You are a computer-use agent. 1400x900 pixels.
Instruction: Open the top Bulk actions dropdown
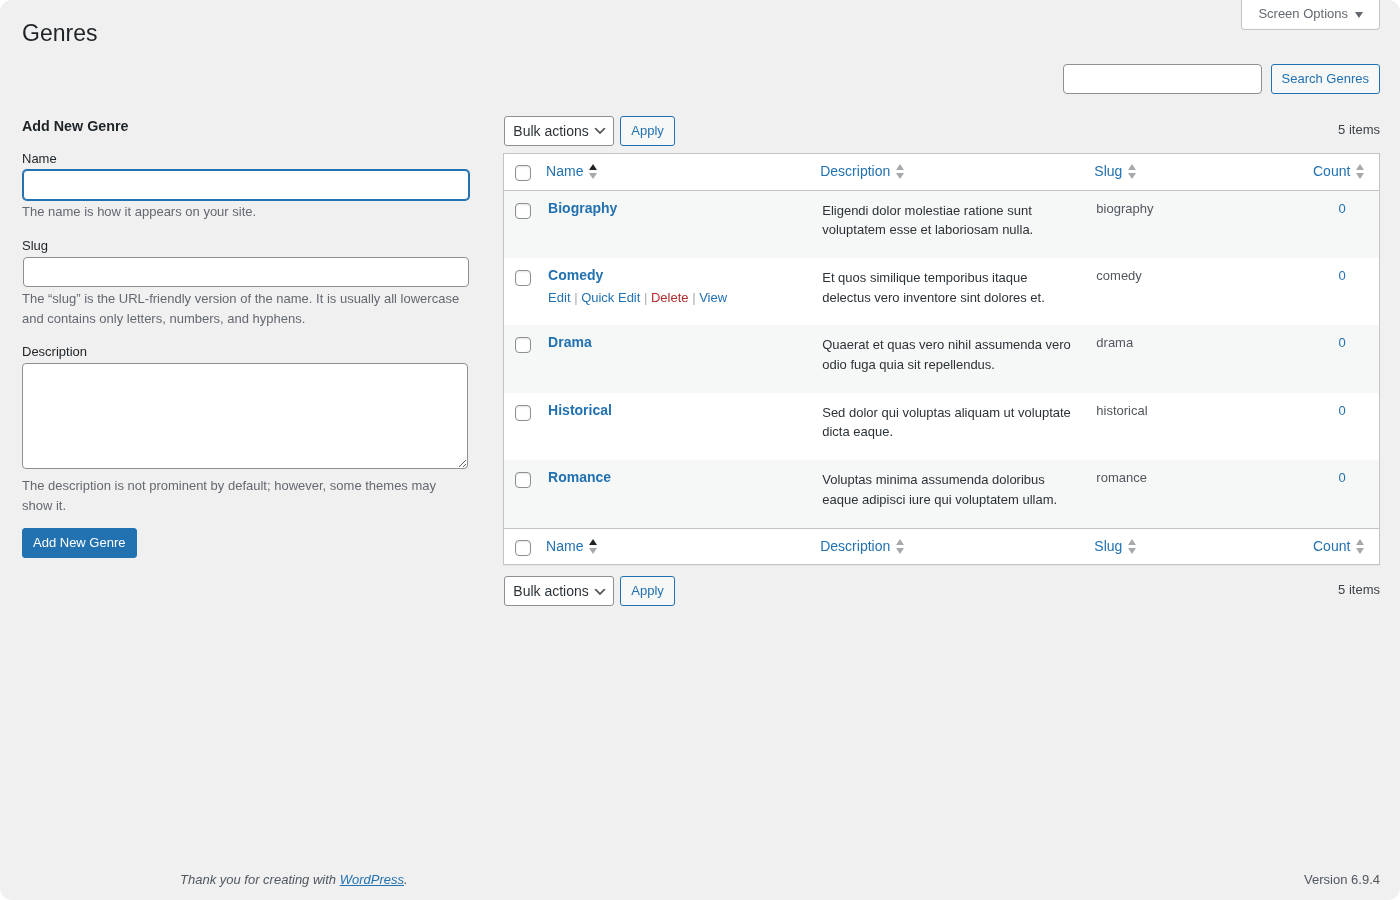(x=558, y=131)
